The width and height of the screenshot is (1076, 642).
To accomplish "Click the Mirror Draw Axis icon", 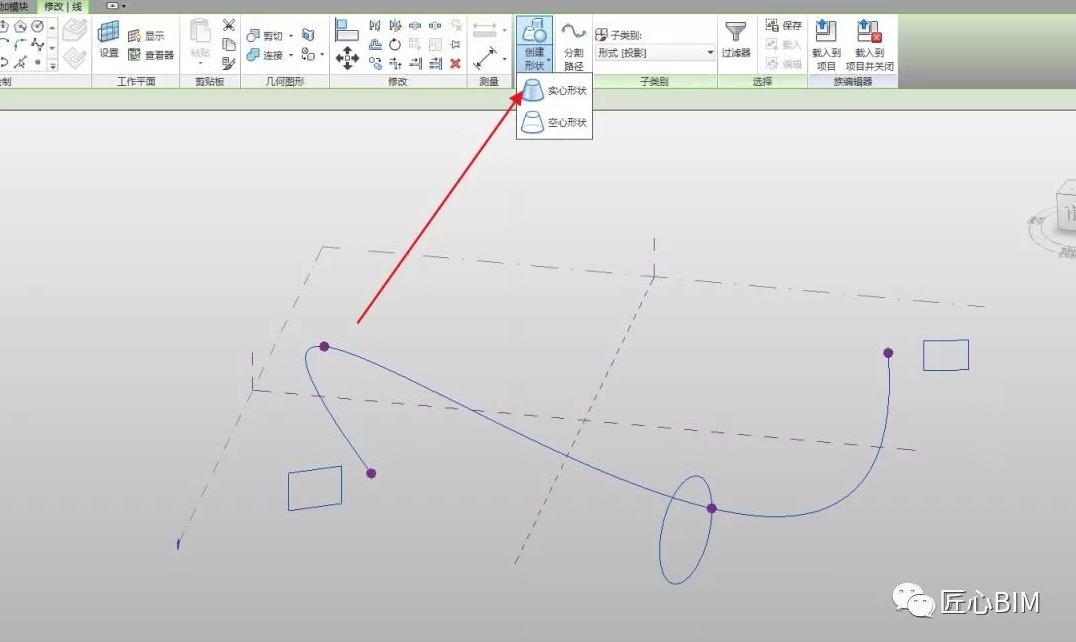I will (x=395, y=25).
